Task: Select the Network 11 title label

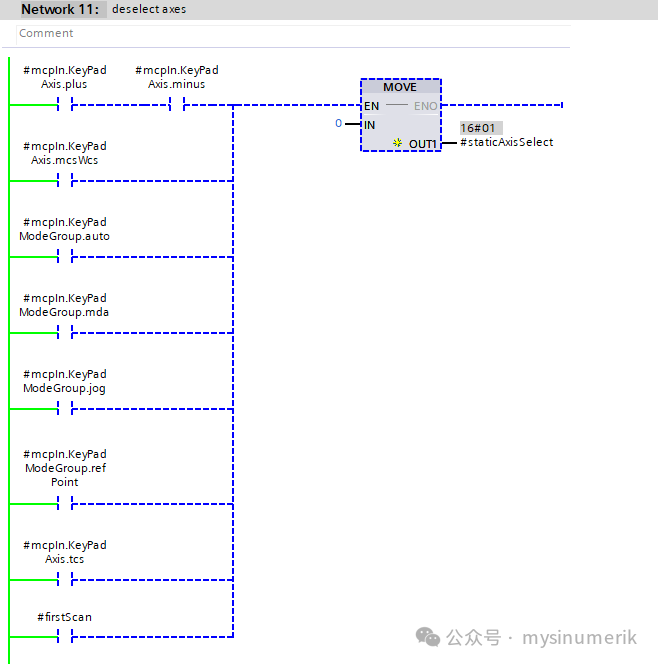Action: (x=60, y=9)
